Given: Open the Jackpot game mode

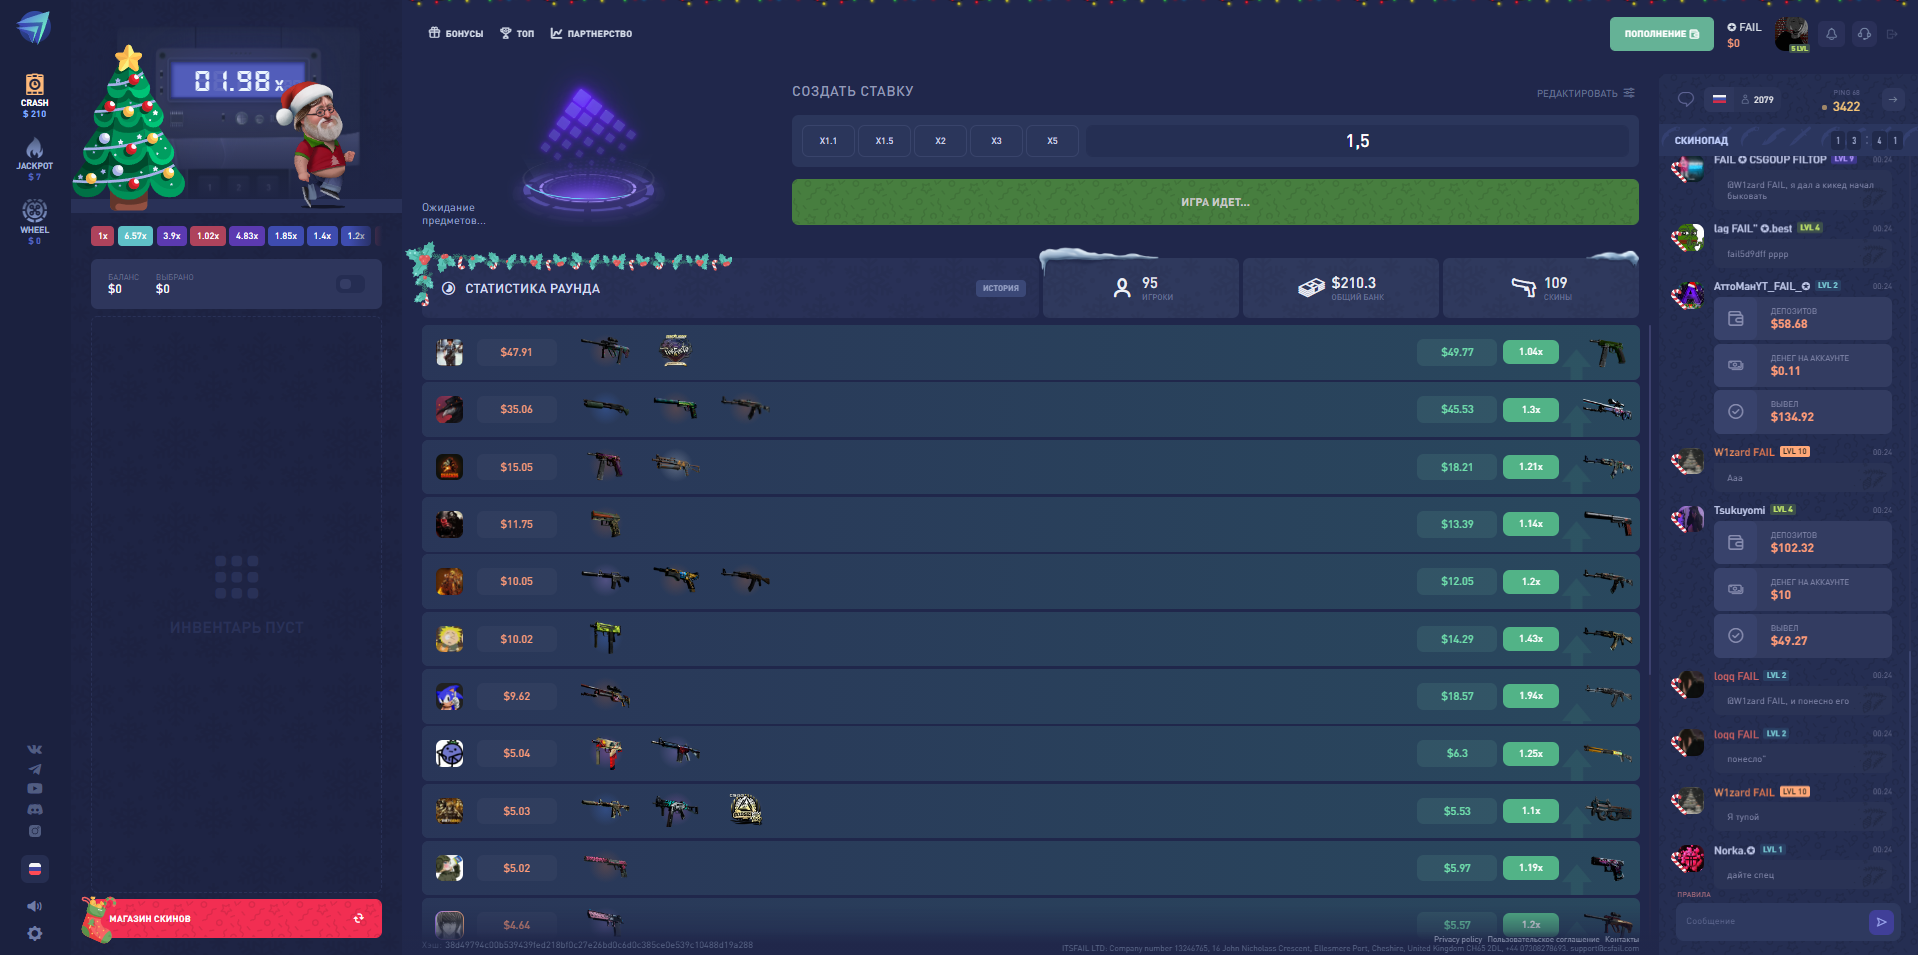Looking at the screenshot, I should point(34,158).
